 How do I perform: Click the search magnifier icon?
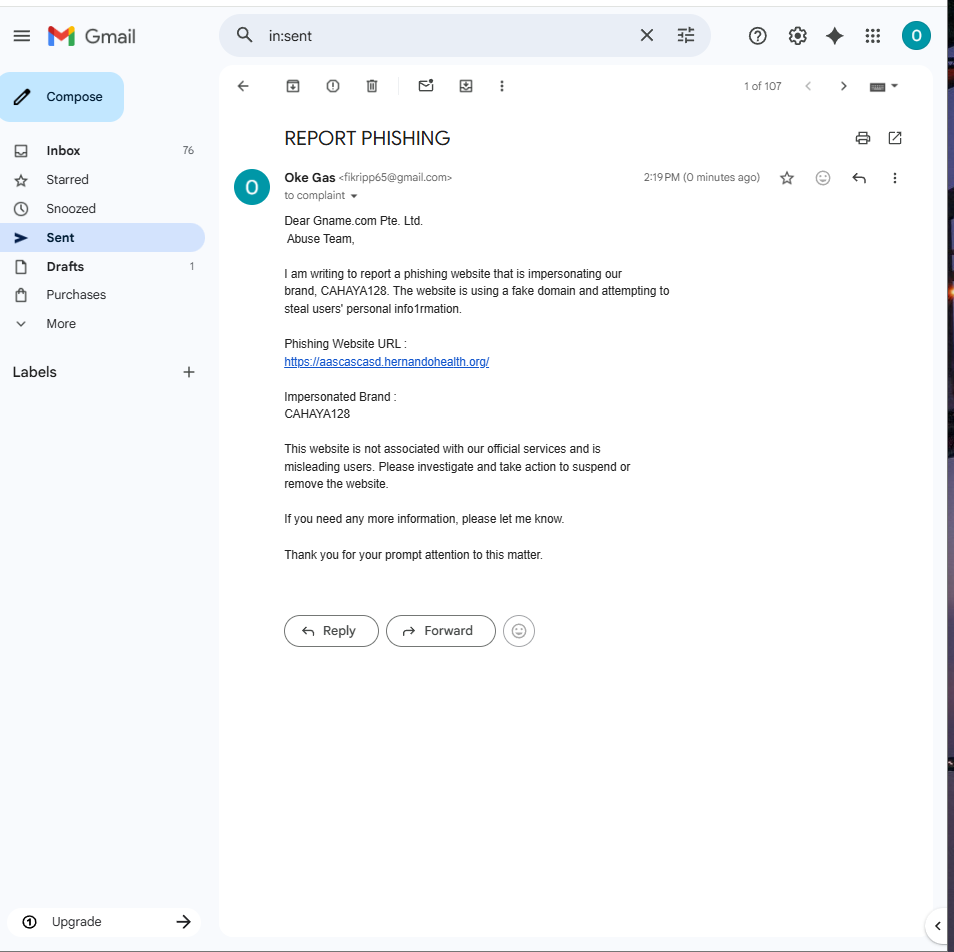245,35
